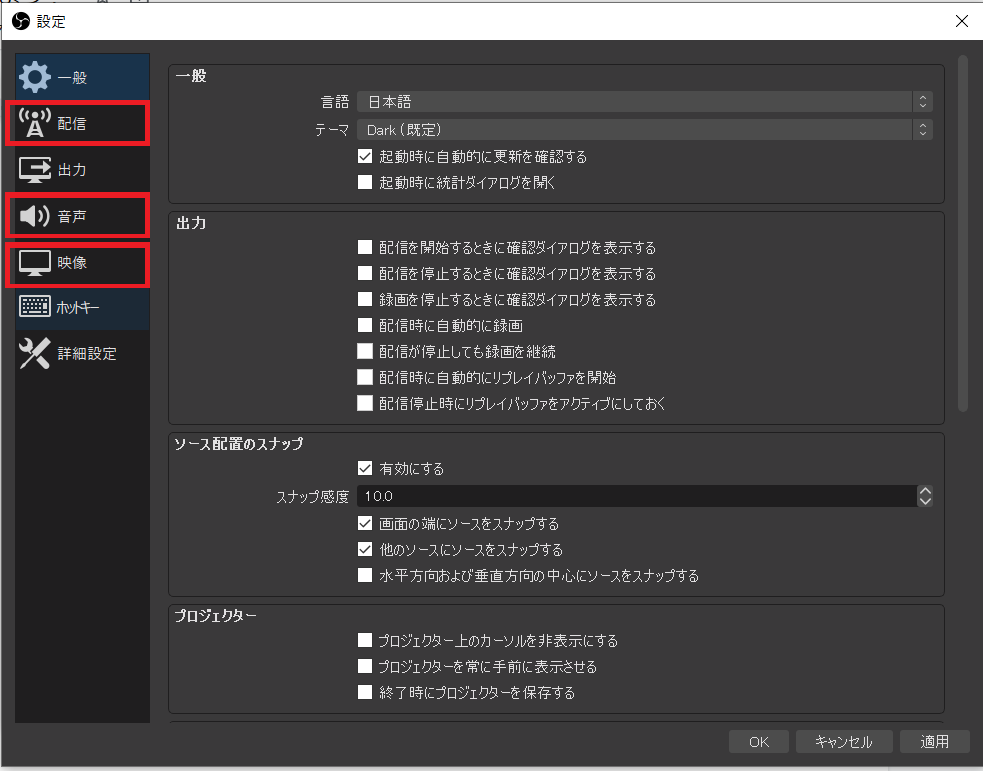Enable 起動時に統計ダイアログを開く

pyautogui.click(x=365, y=182)
